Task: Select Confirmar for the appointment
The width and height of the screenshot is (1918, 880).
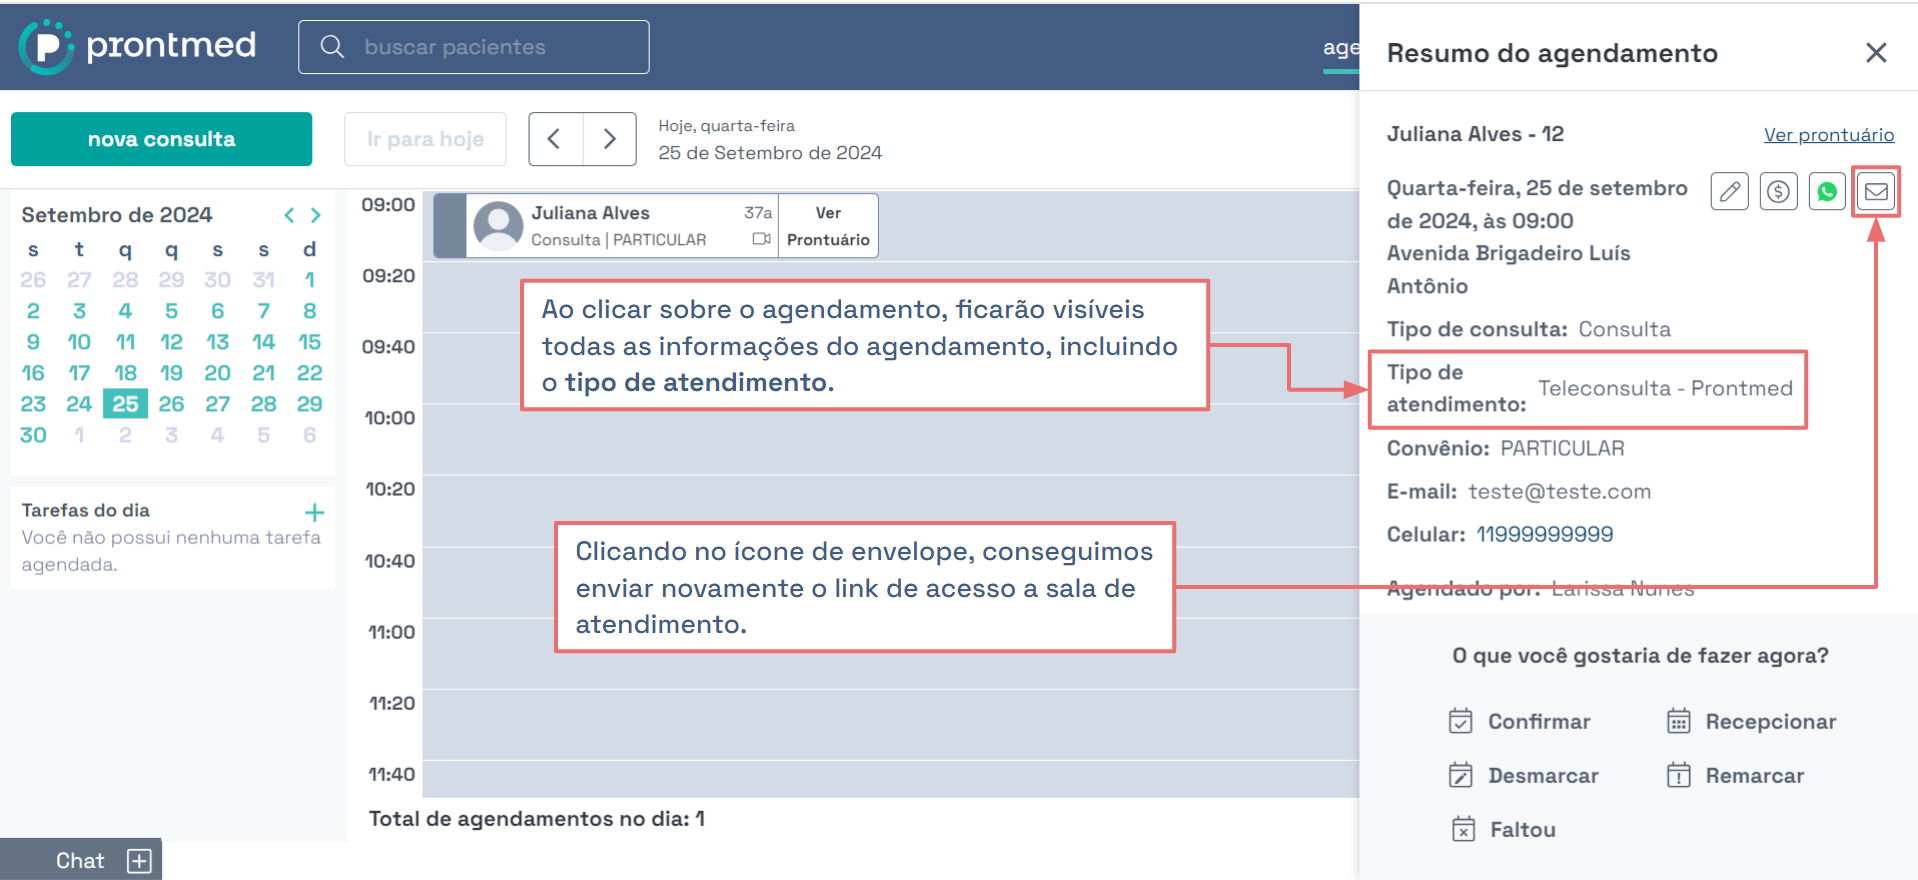Action: (1521, 721)
